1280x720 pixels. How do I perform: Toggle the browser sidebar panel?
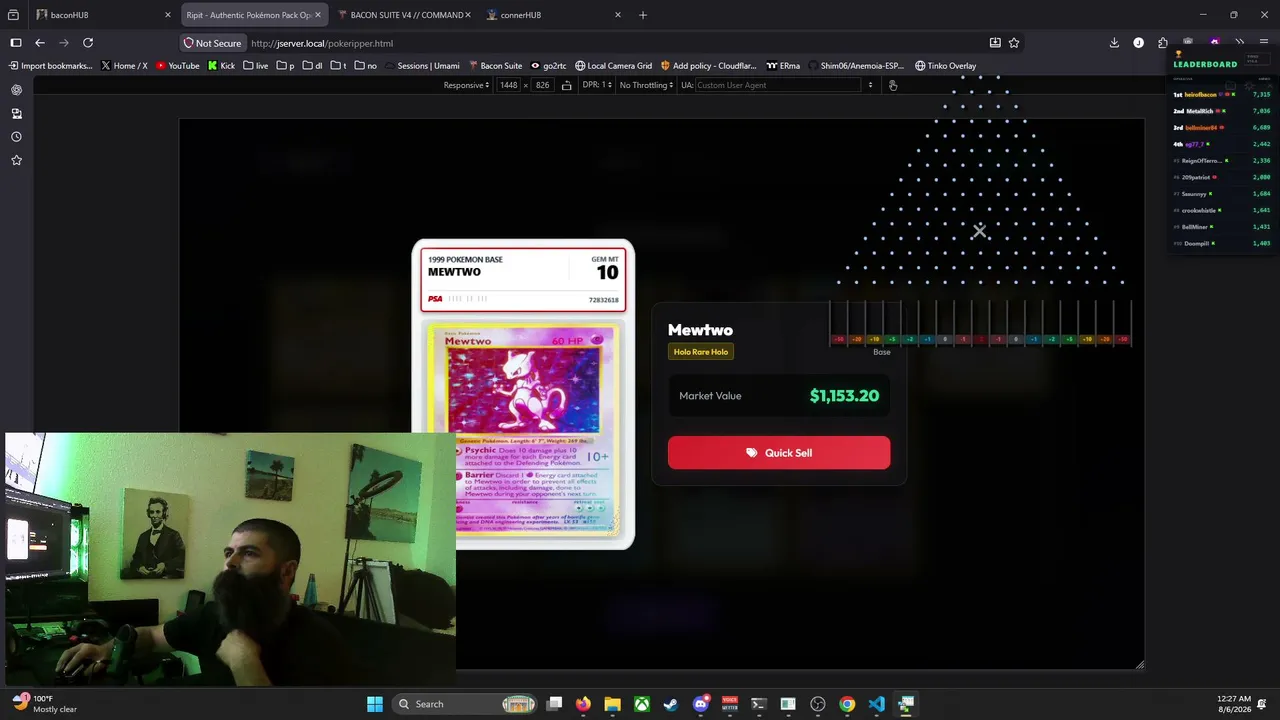click(16, 43)
